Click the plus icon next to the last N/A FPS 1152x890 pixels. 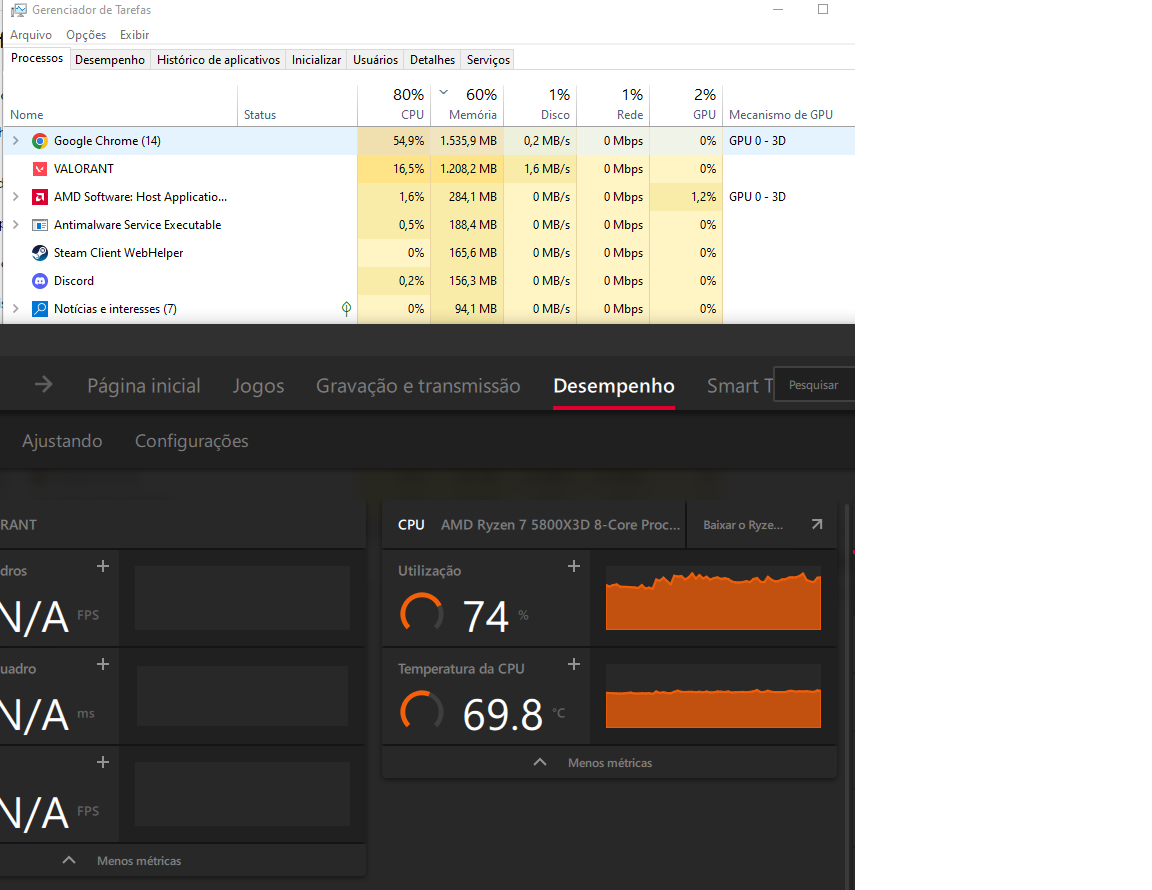pyautogui.click(x=103, y=762)
